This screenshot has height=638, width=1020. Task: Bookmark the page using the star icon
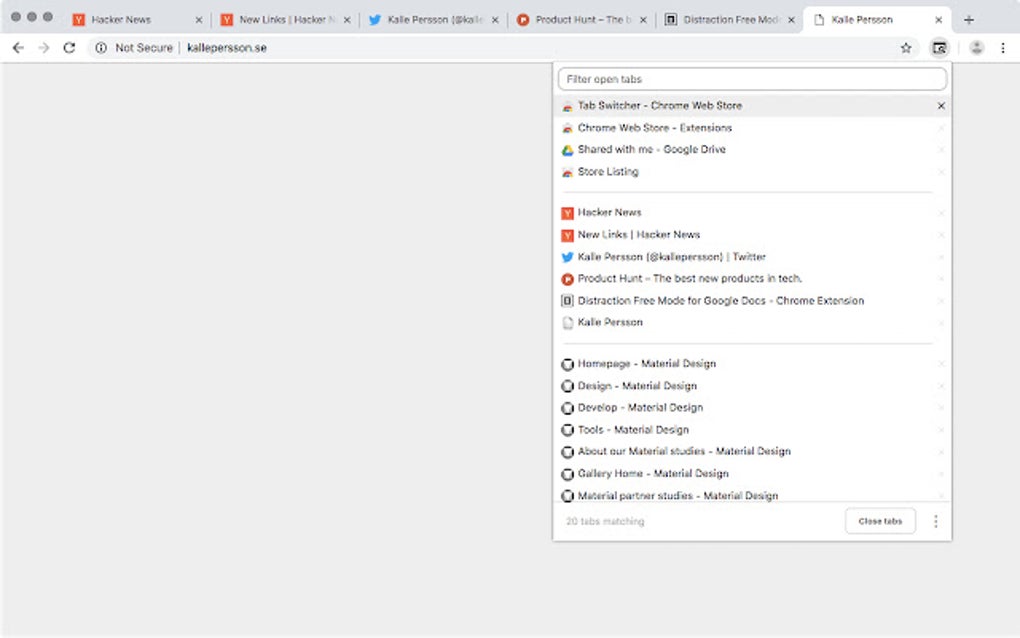[905, 47]
